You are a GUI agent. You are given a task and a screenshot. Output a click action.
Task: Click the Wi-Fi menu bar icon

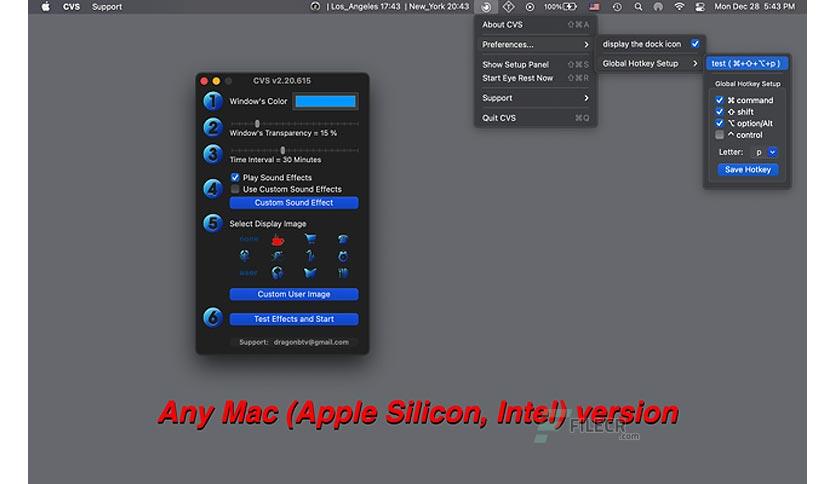(679, 7)
